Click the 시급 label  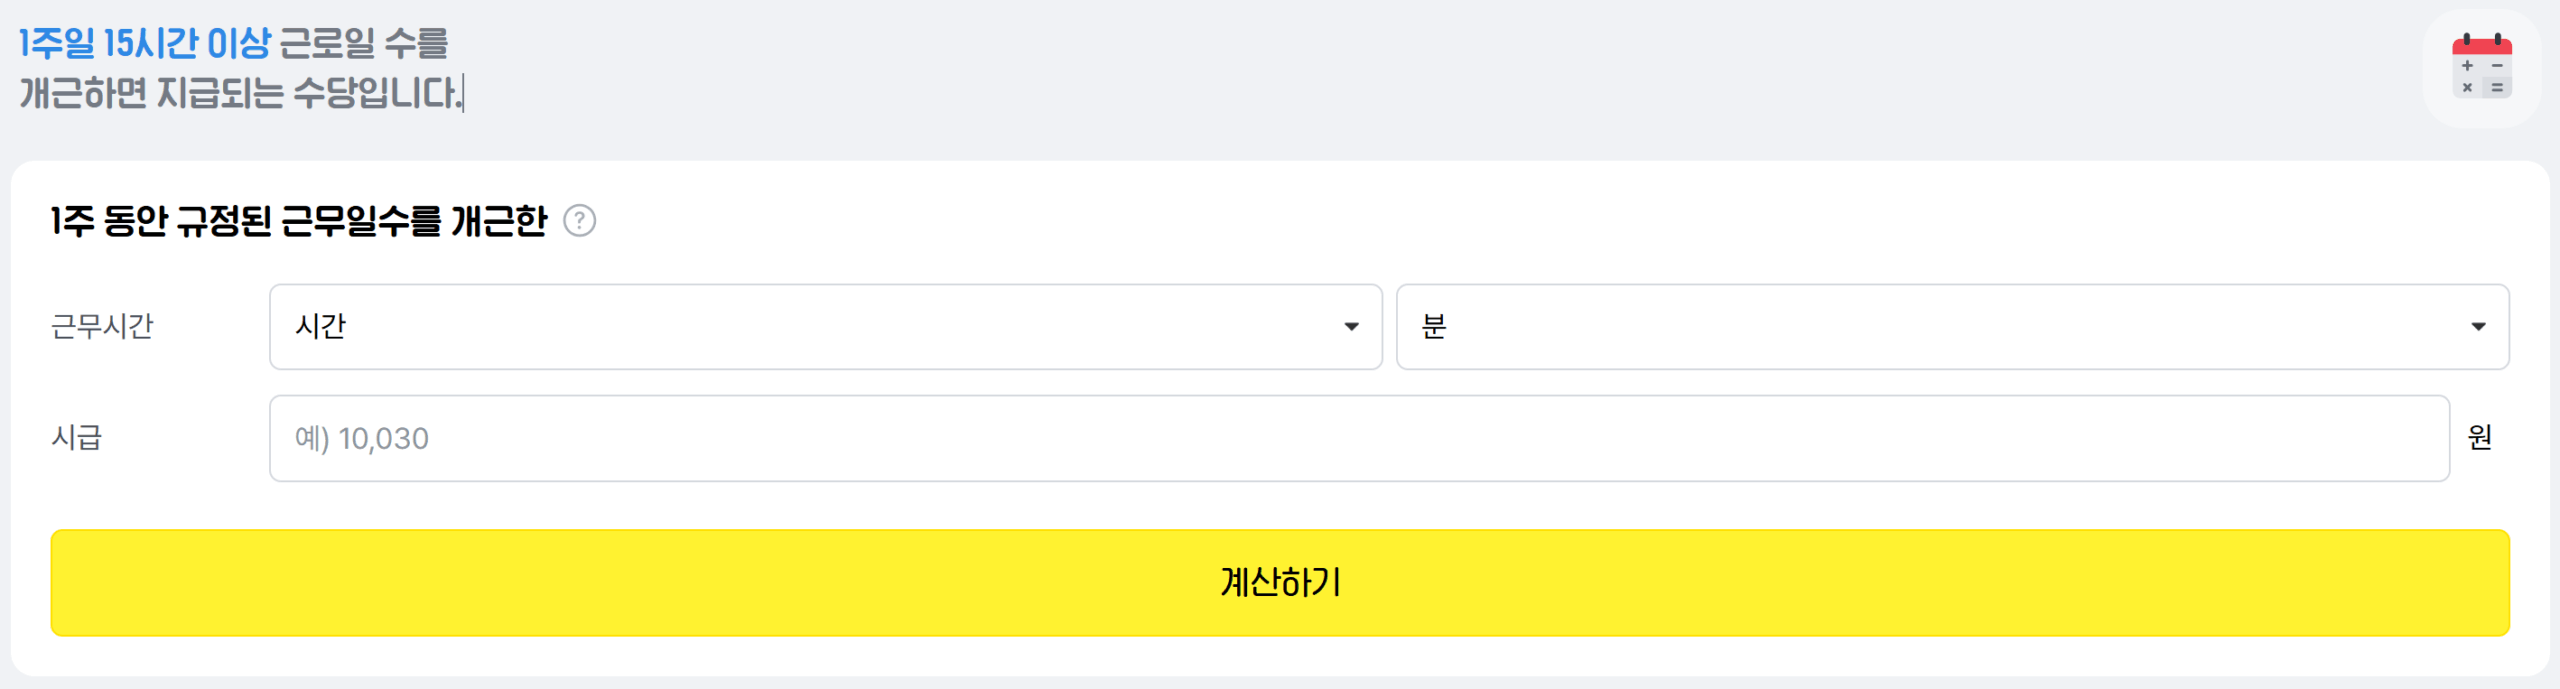77,438
